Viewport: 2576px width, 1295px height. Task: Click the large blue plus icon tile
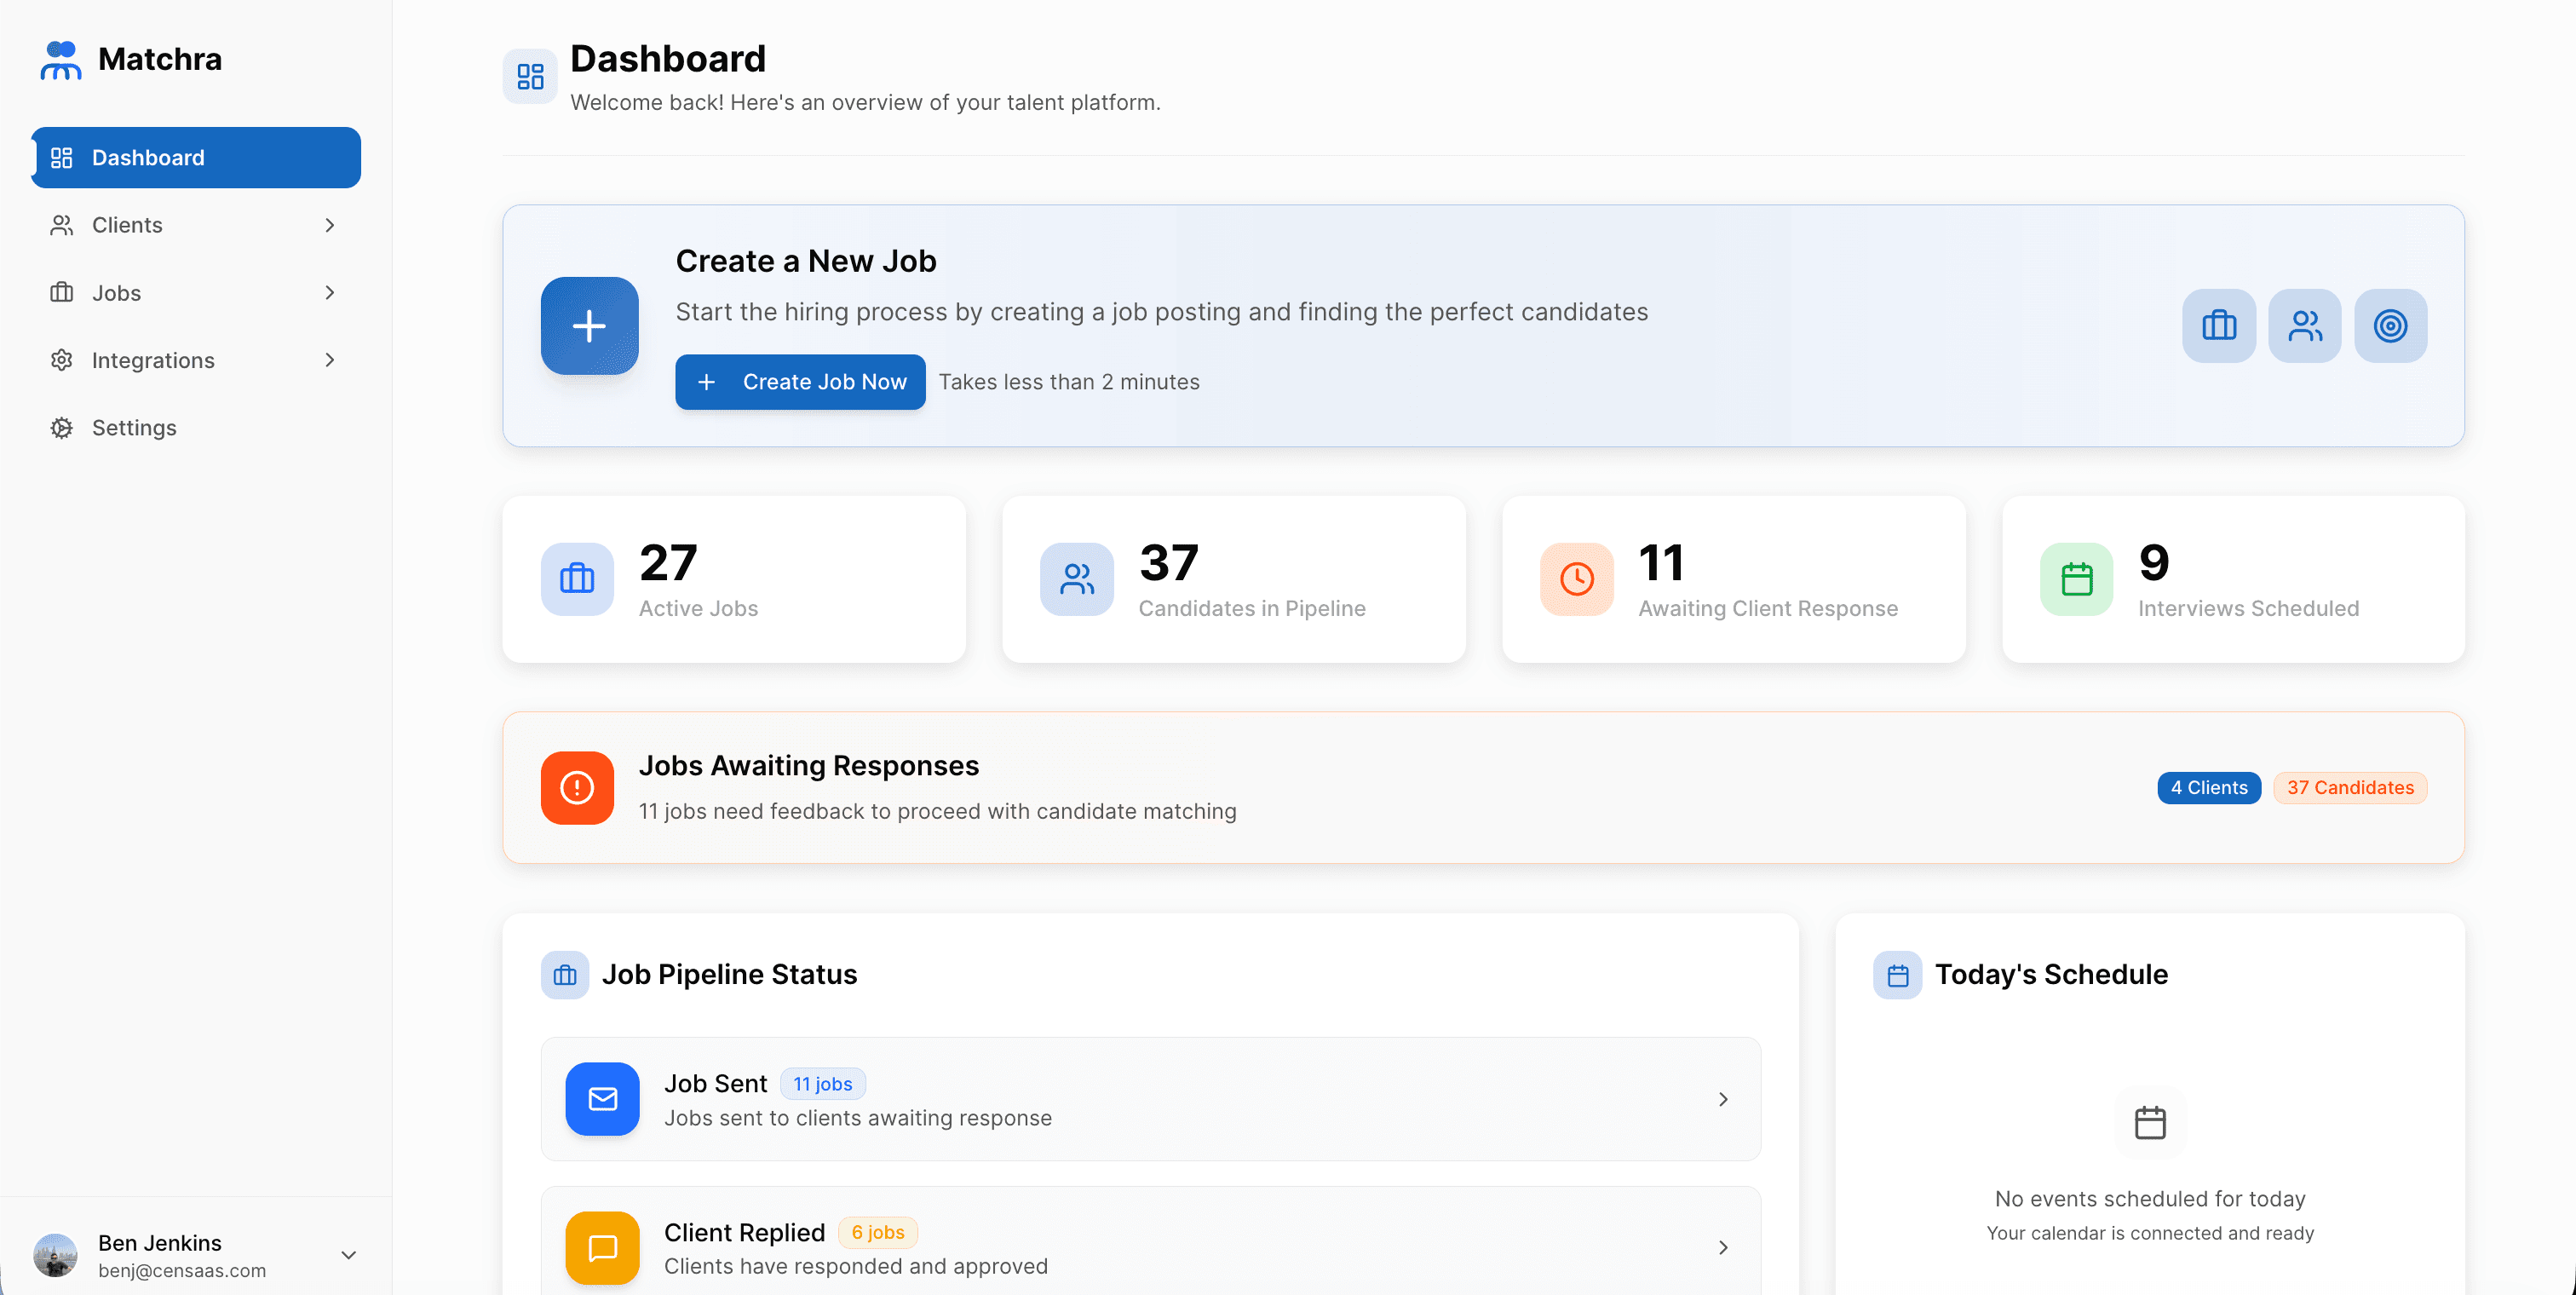[x=589, y=326]
